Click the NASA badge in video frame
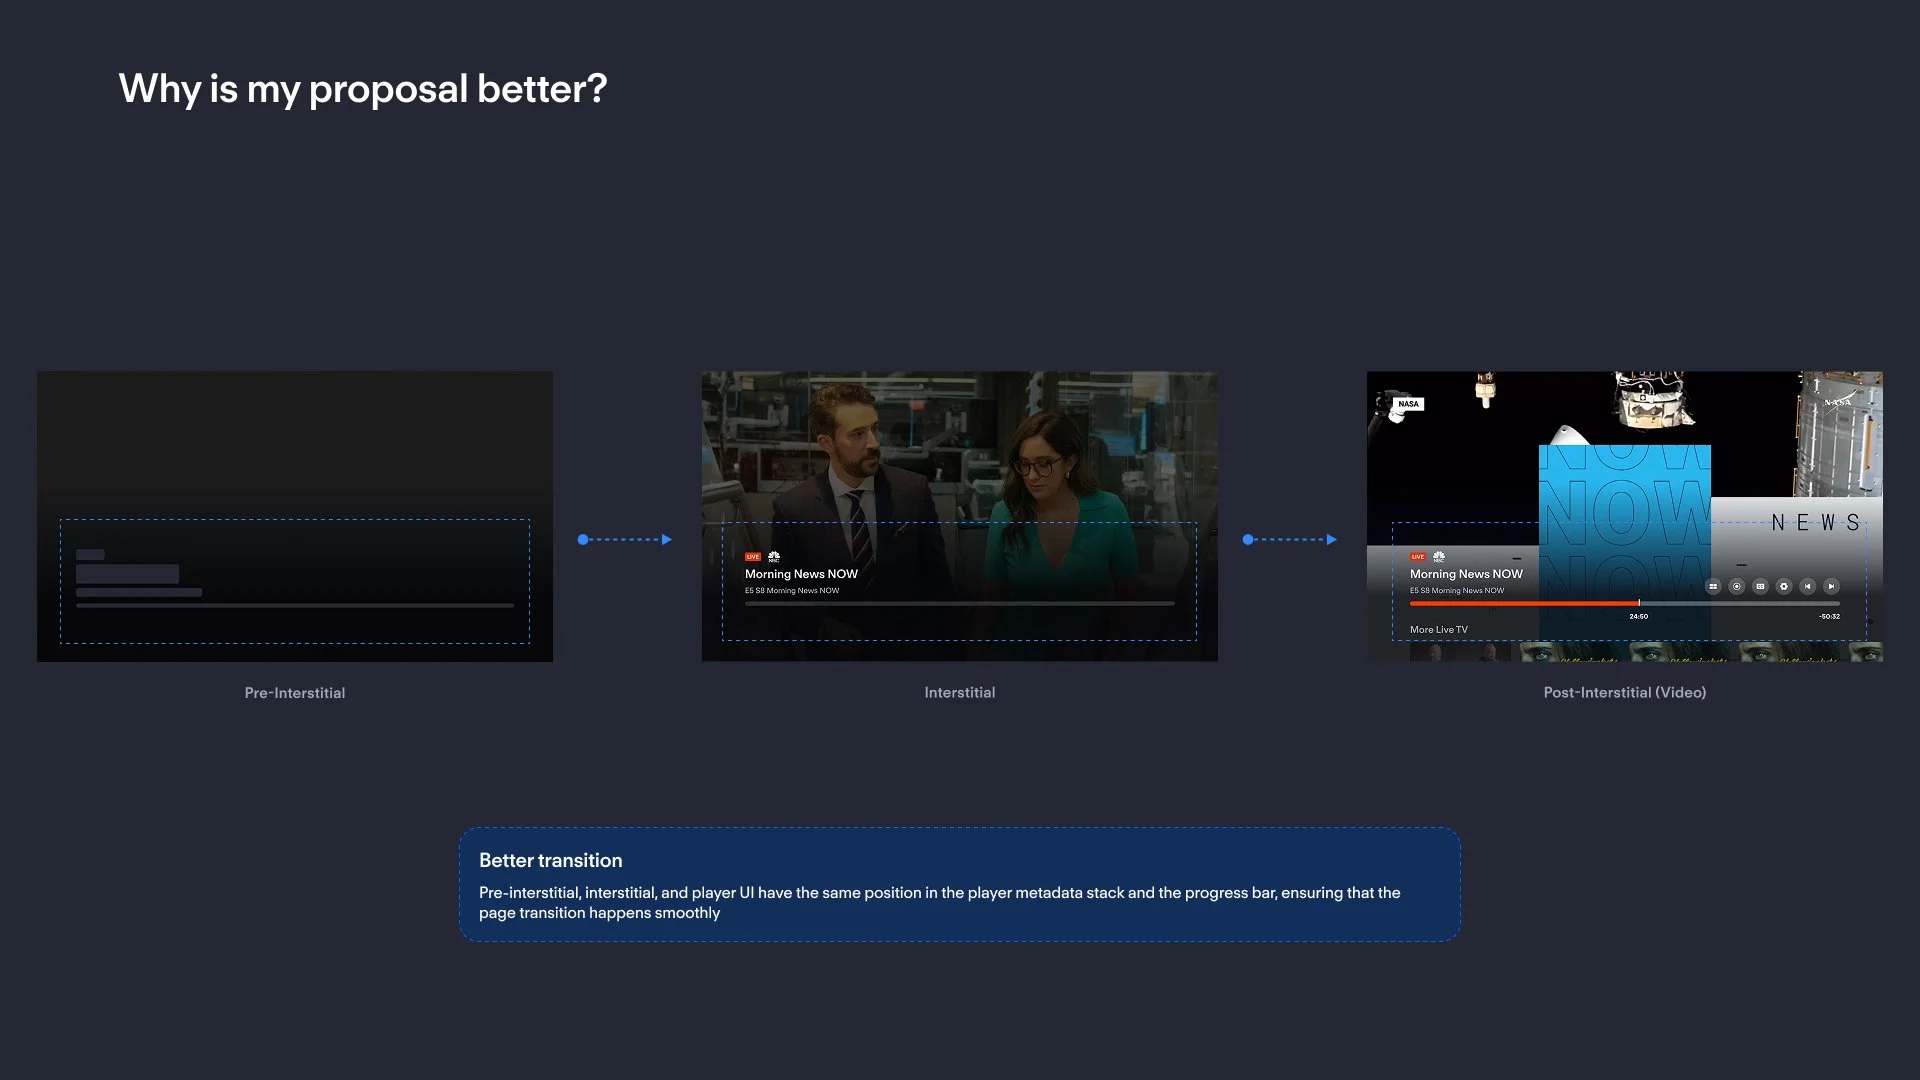 click(x=1408, y=404)
